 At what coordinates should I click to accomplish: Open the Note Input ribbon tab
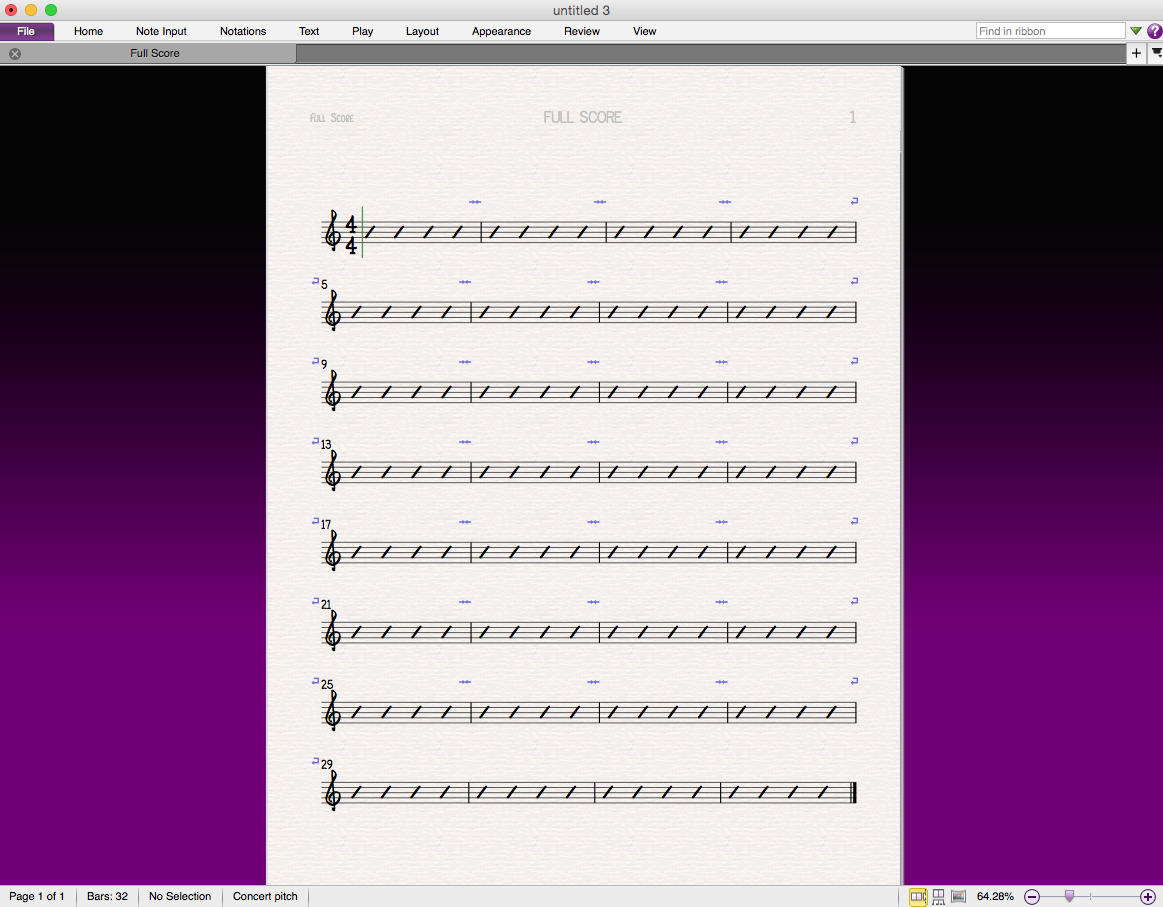click(x=161, y=31)
